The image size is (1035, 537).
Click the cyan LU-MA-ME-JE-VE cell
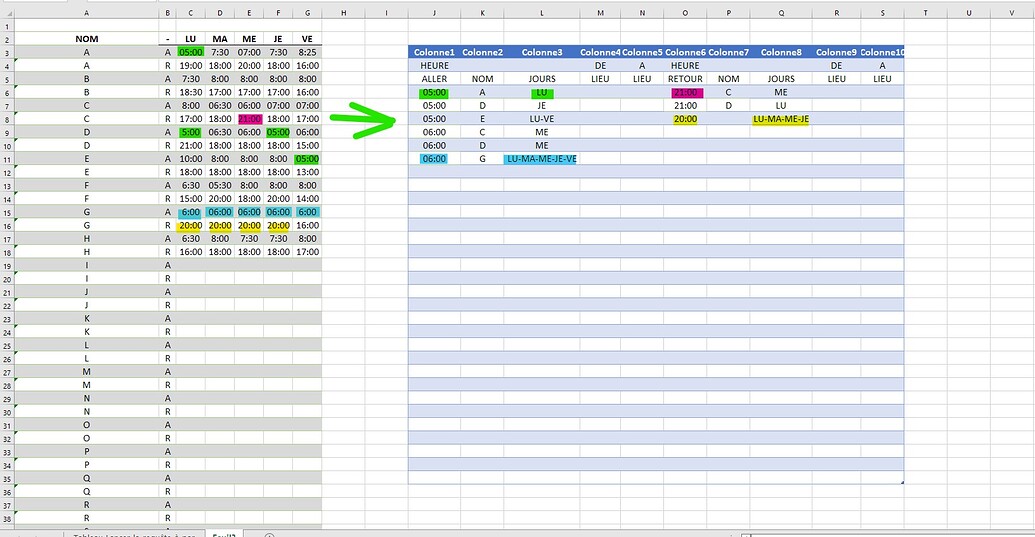pos(541,158)
